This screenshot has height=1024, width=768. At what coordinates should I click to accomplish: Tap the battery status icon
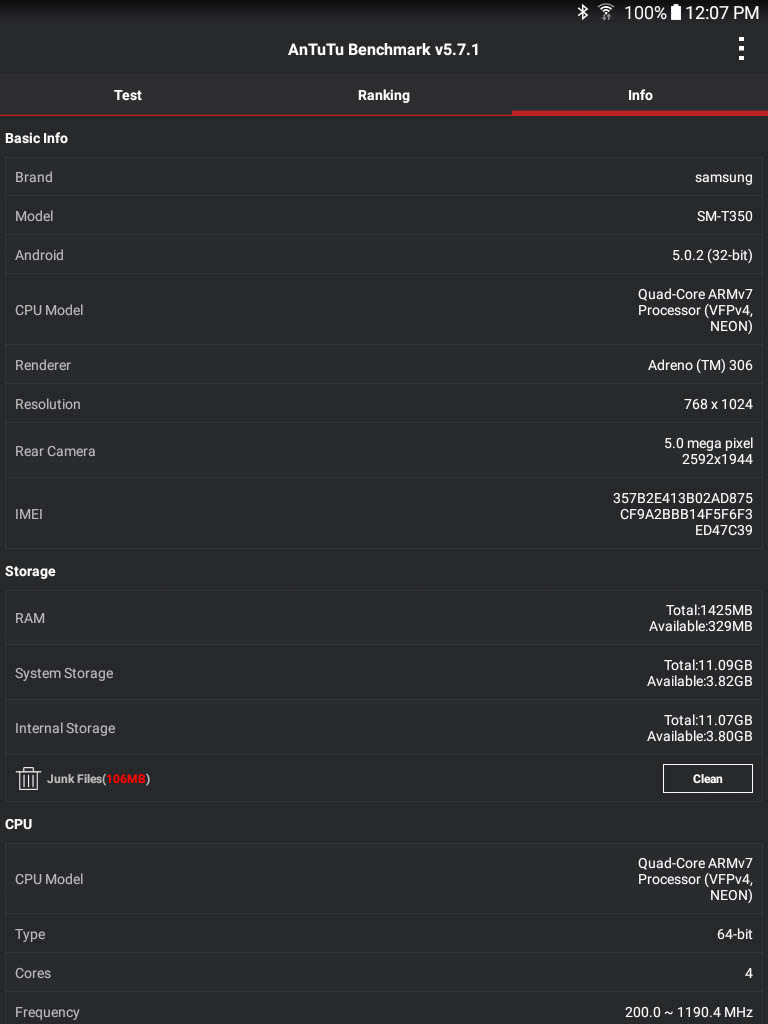click(676, 13)
